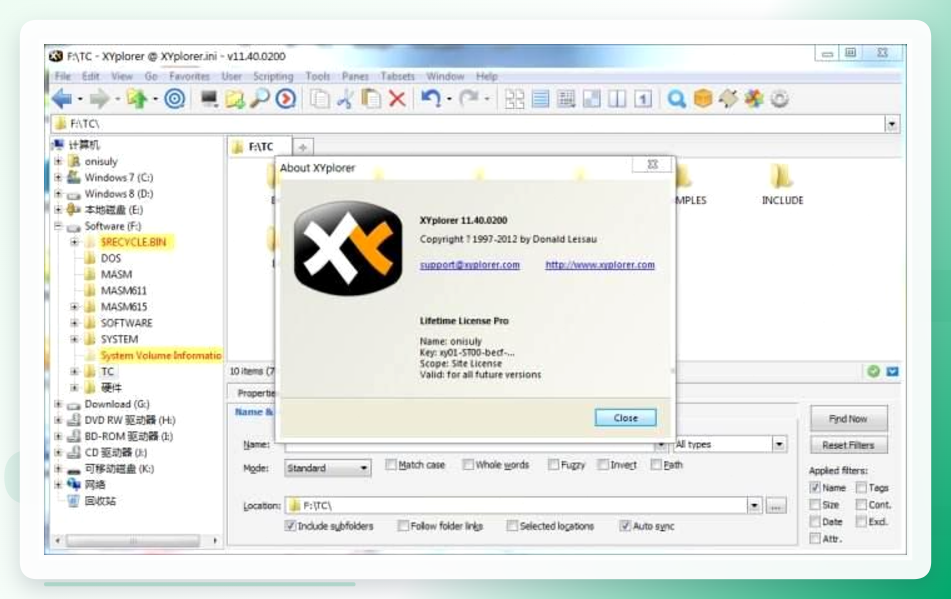Open the Favorites menu
Screen dimensions: 951x599
(x=189, y=76)
